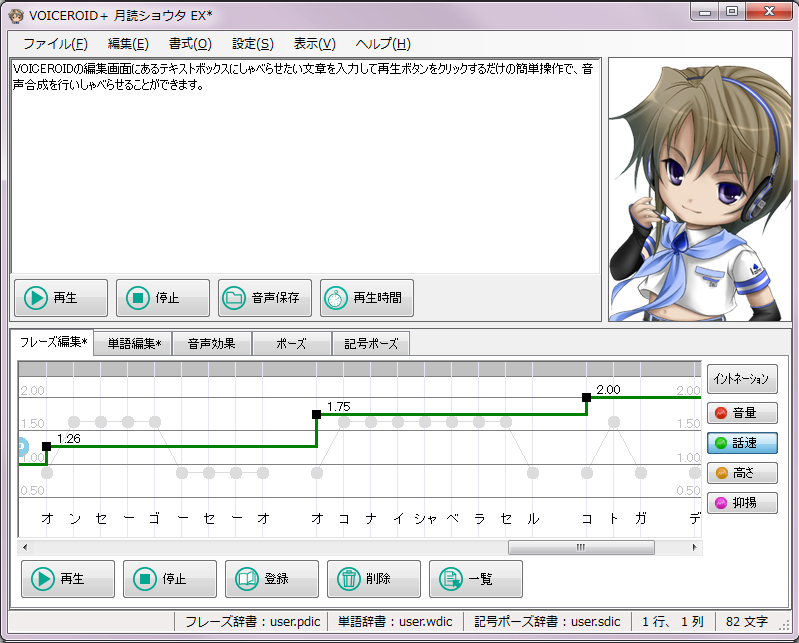This screenshot has height=643, width=799.
Task: Register the phrase with 登録 button
Action: click(272, 579)
